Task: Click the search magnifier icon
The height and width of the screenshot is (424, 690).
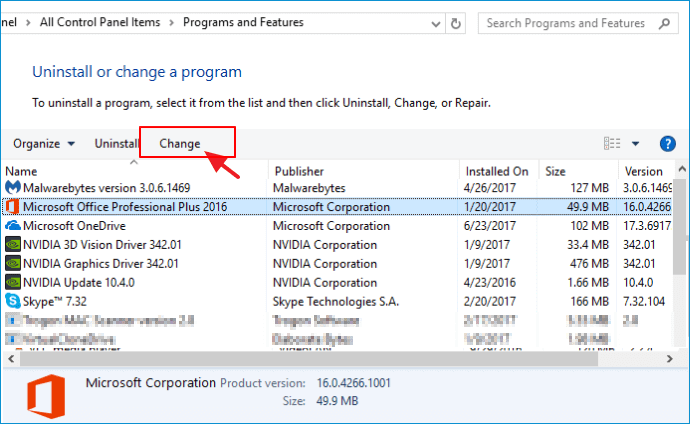Action: pyautogui.click(x=664, y=23)
